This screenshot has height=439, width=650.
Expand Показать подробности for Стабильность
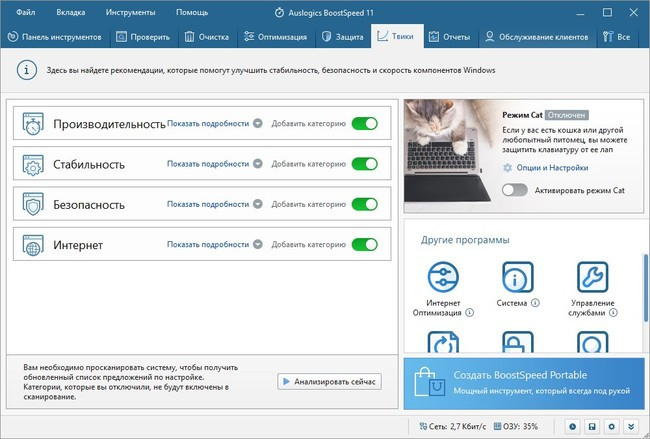pyautogui.click(x=214, y=164)
